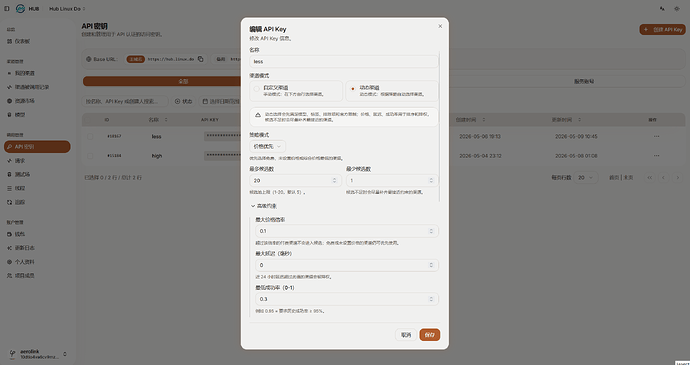This screenshot has height=365, width=690.
Task: Tick the checkbox for row 'less'
Action: 90,136
